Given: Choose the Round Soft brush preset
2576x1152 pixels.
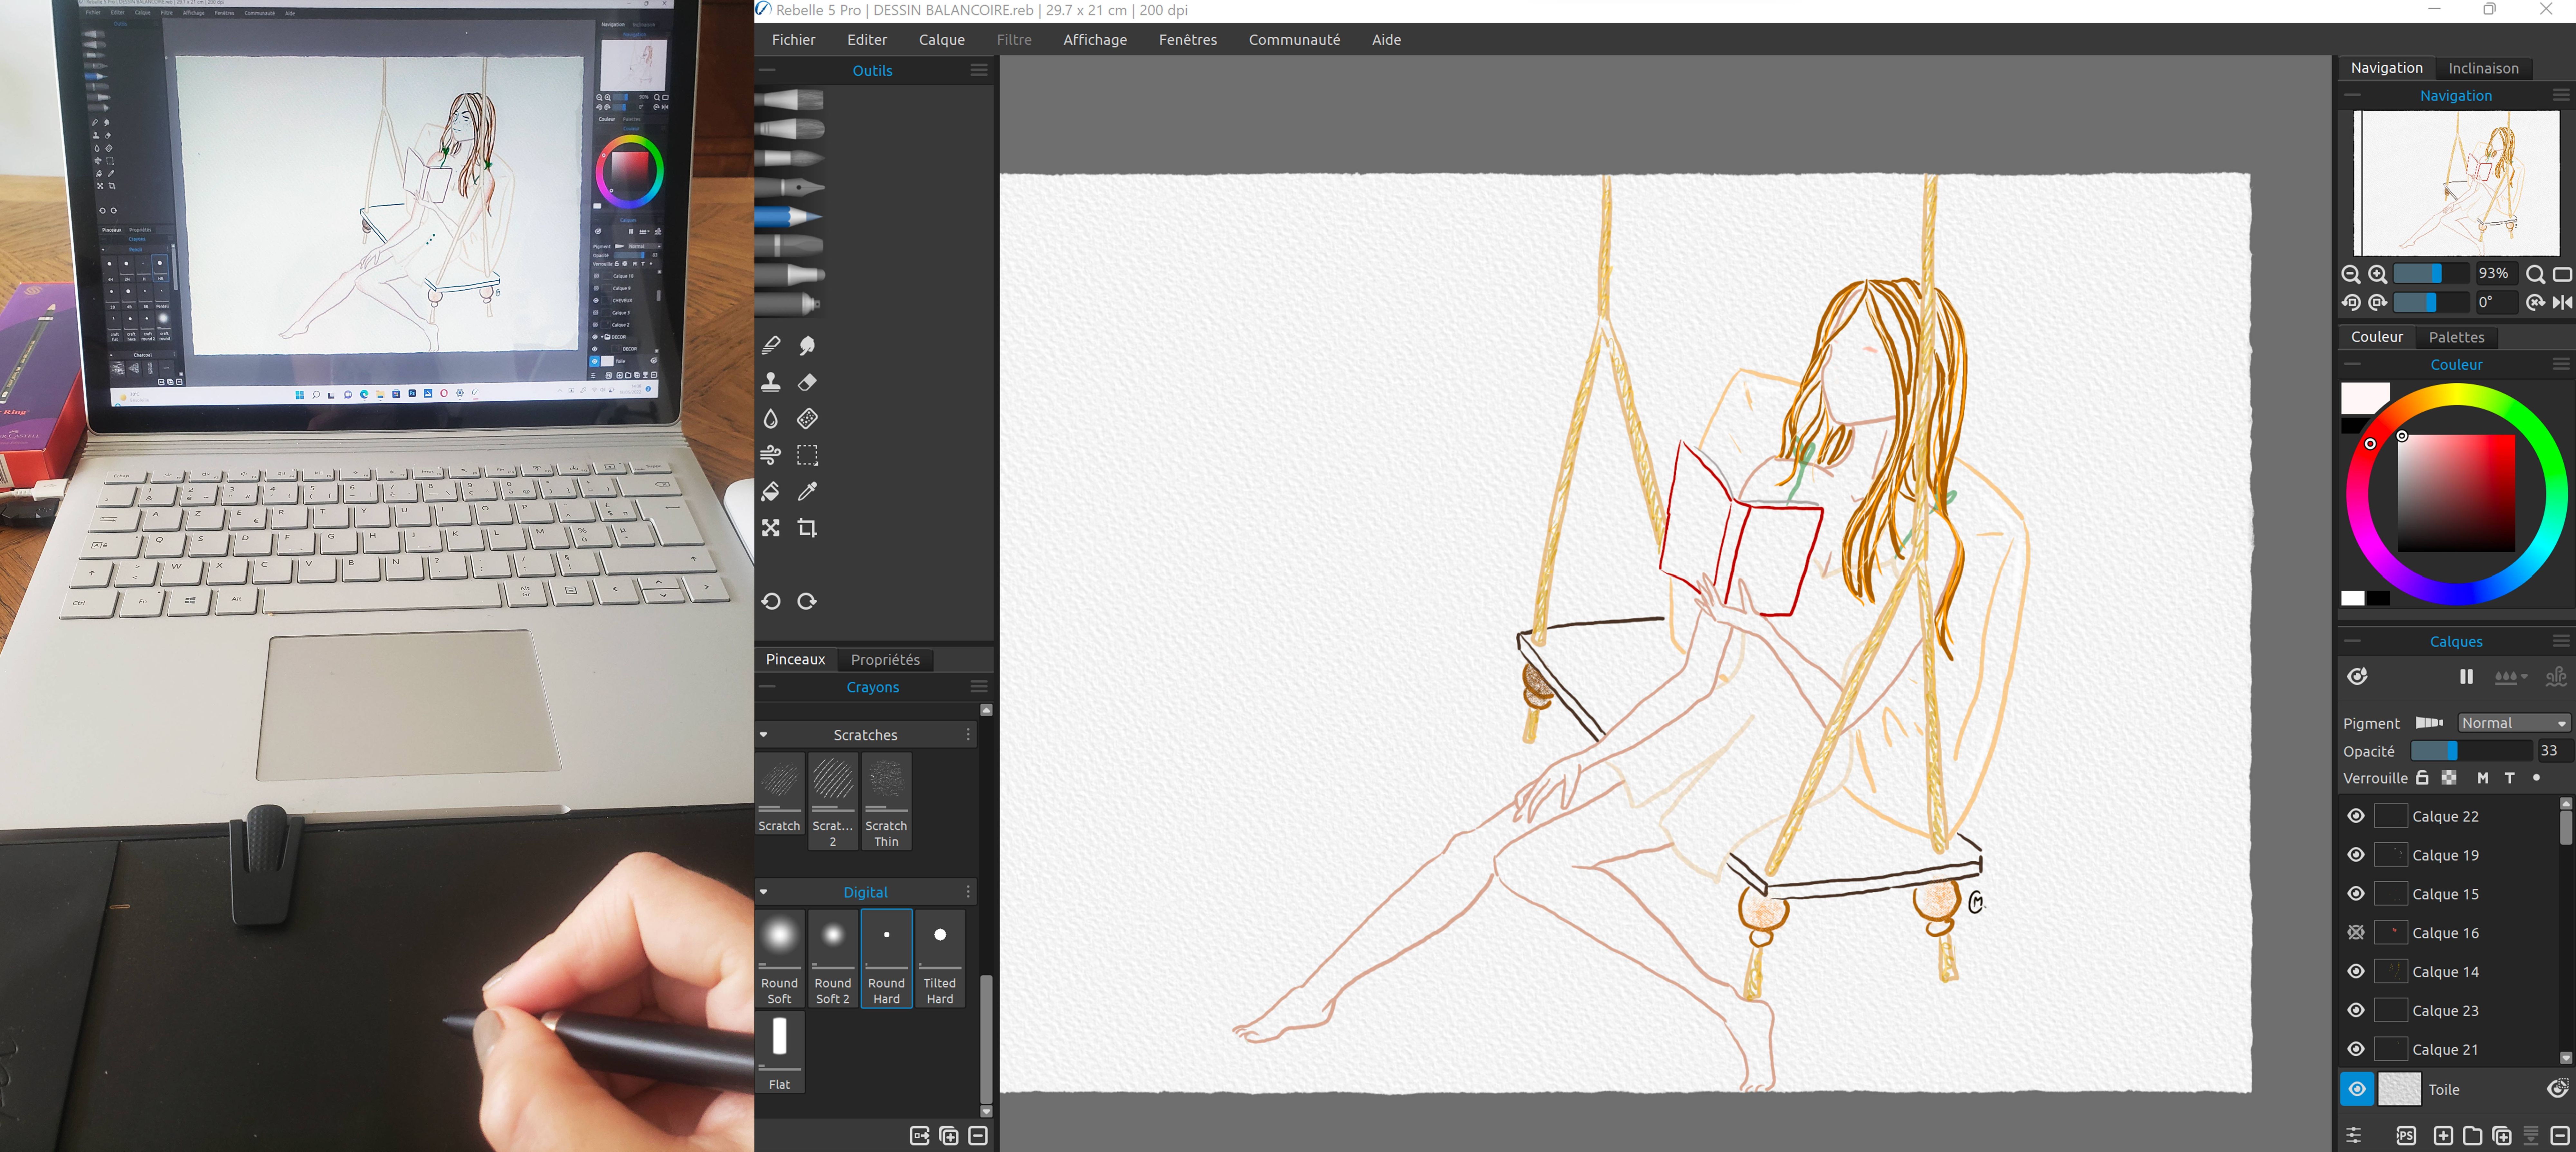Looking at the screenshot, I should [x=779, y=958].
